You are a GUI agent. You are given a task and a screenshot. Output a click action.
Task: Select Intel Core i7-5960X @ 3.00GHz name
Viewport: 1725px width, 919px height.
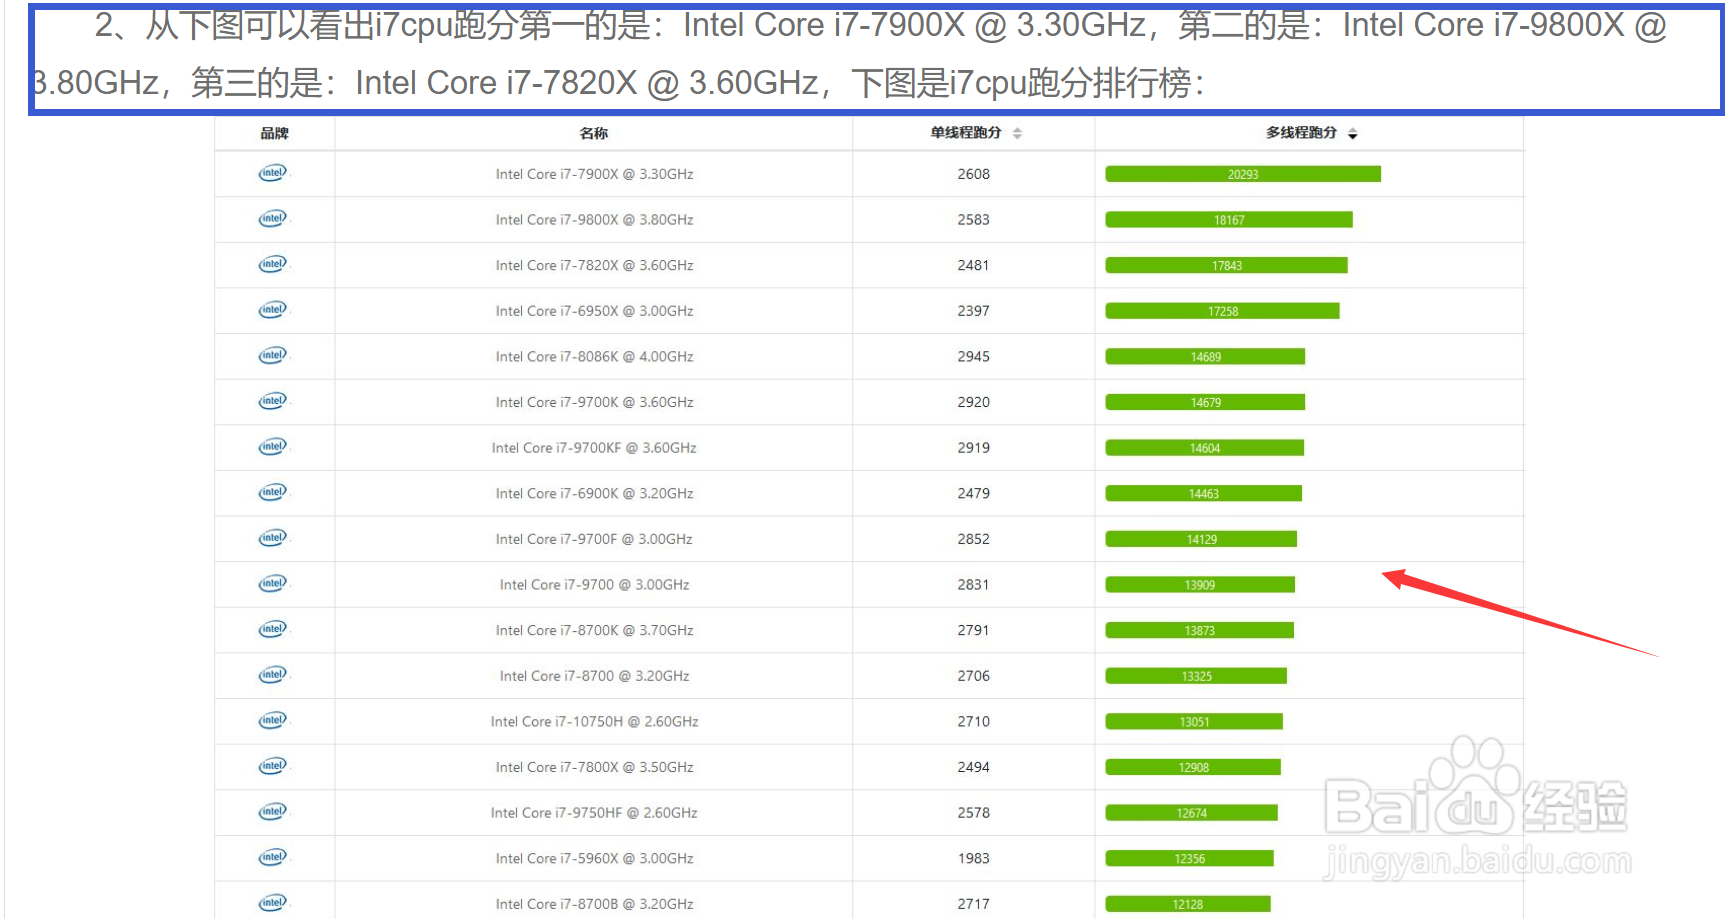pos(594,859)
